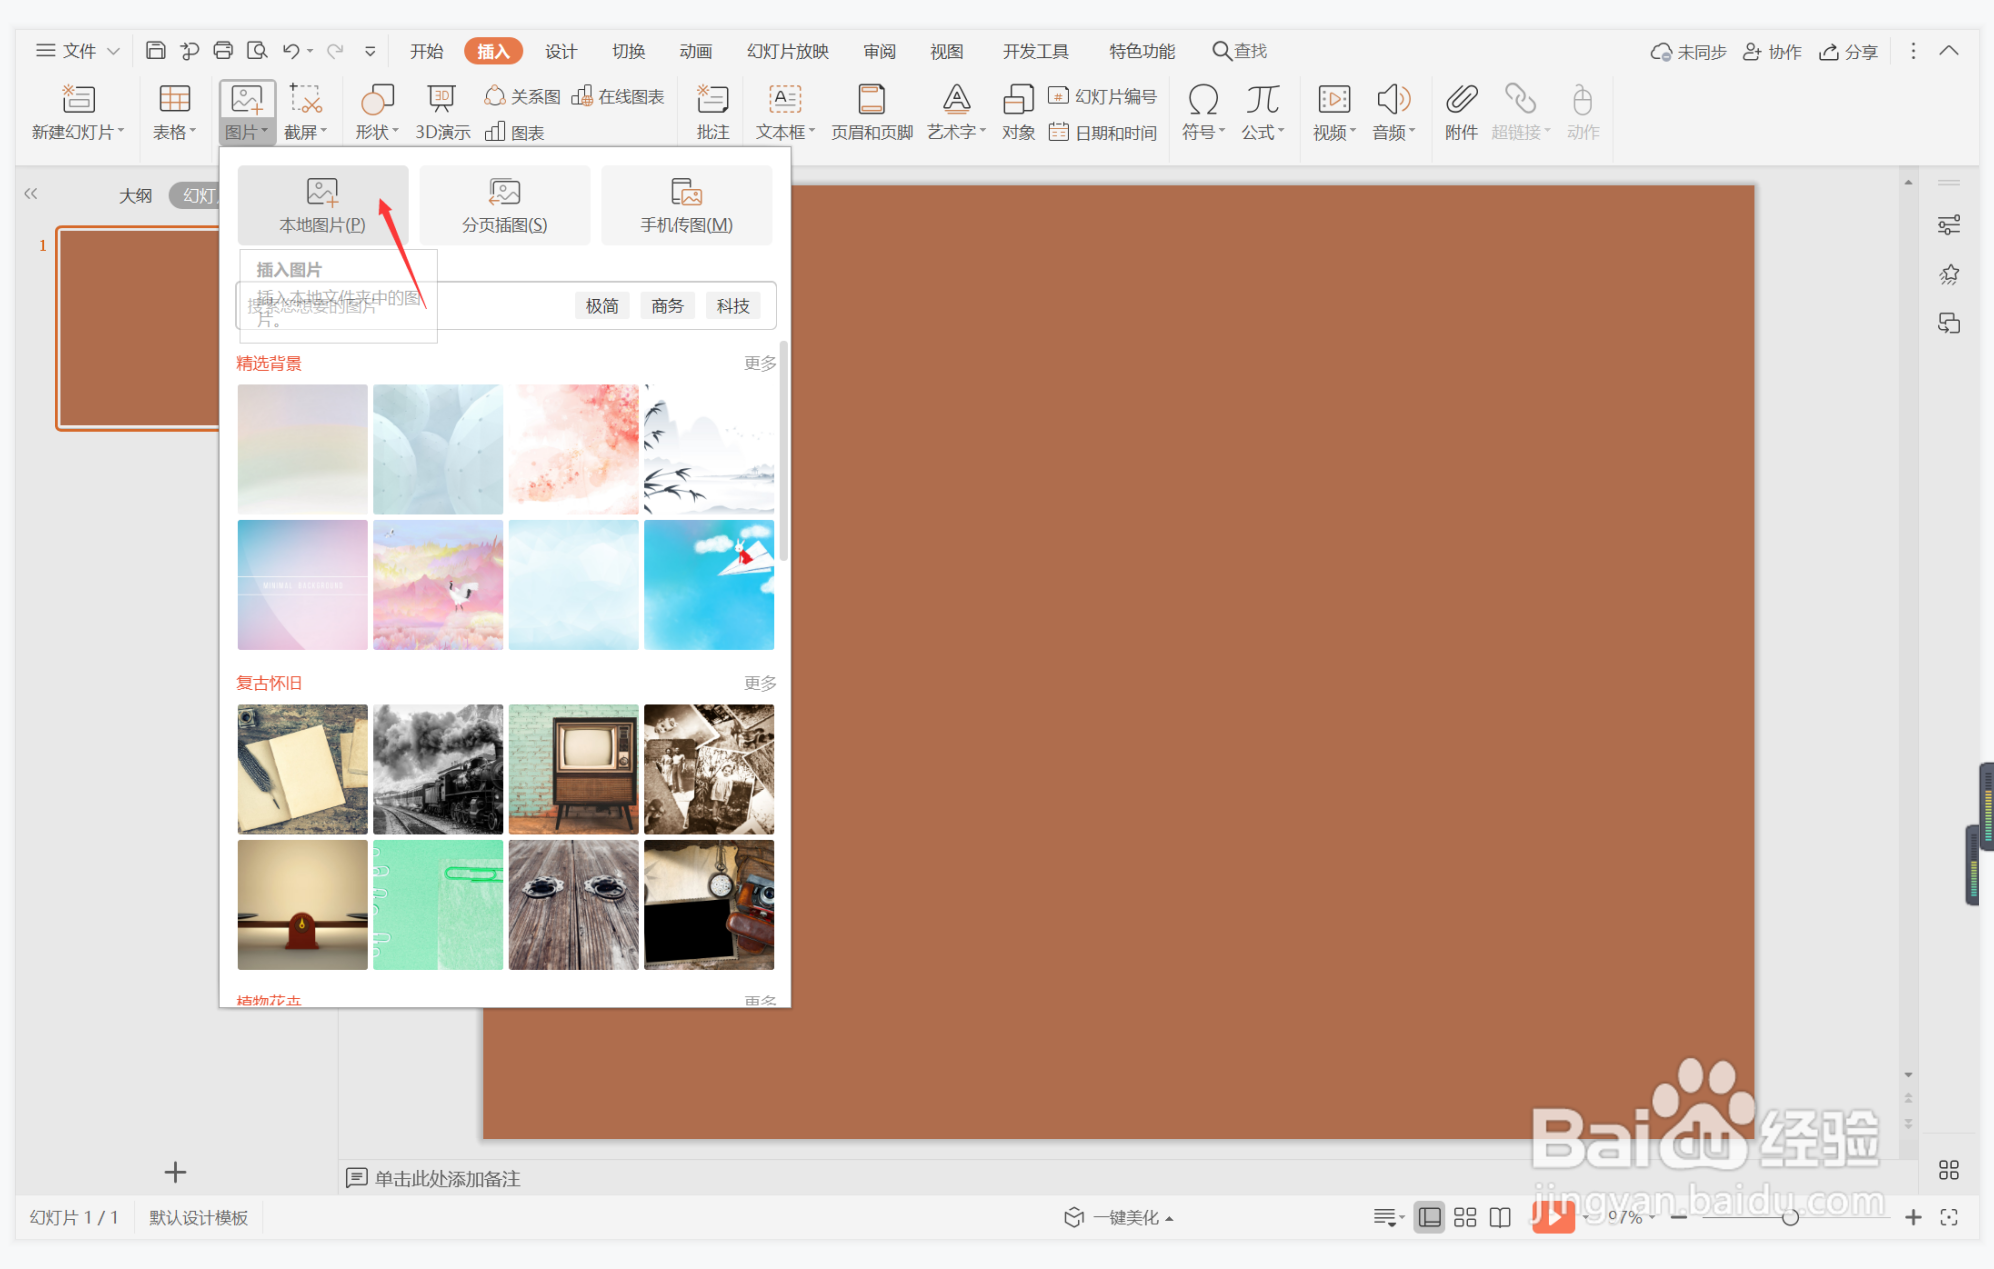1994x1269 pixels.
Task: Click the add slide plus button
Action: [175, 1172]
